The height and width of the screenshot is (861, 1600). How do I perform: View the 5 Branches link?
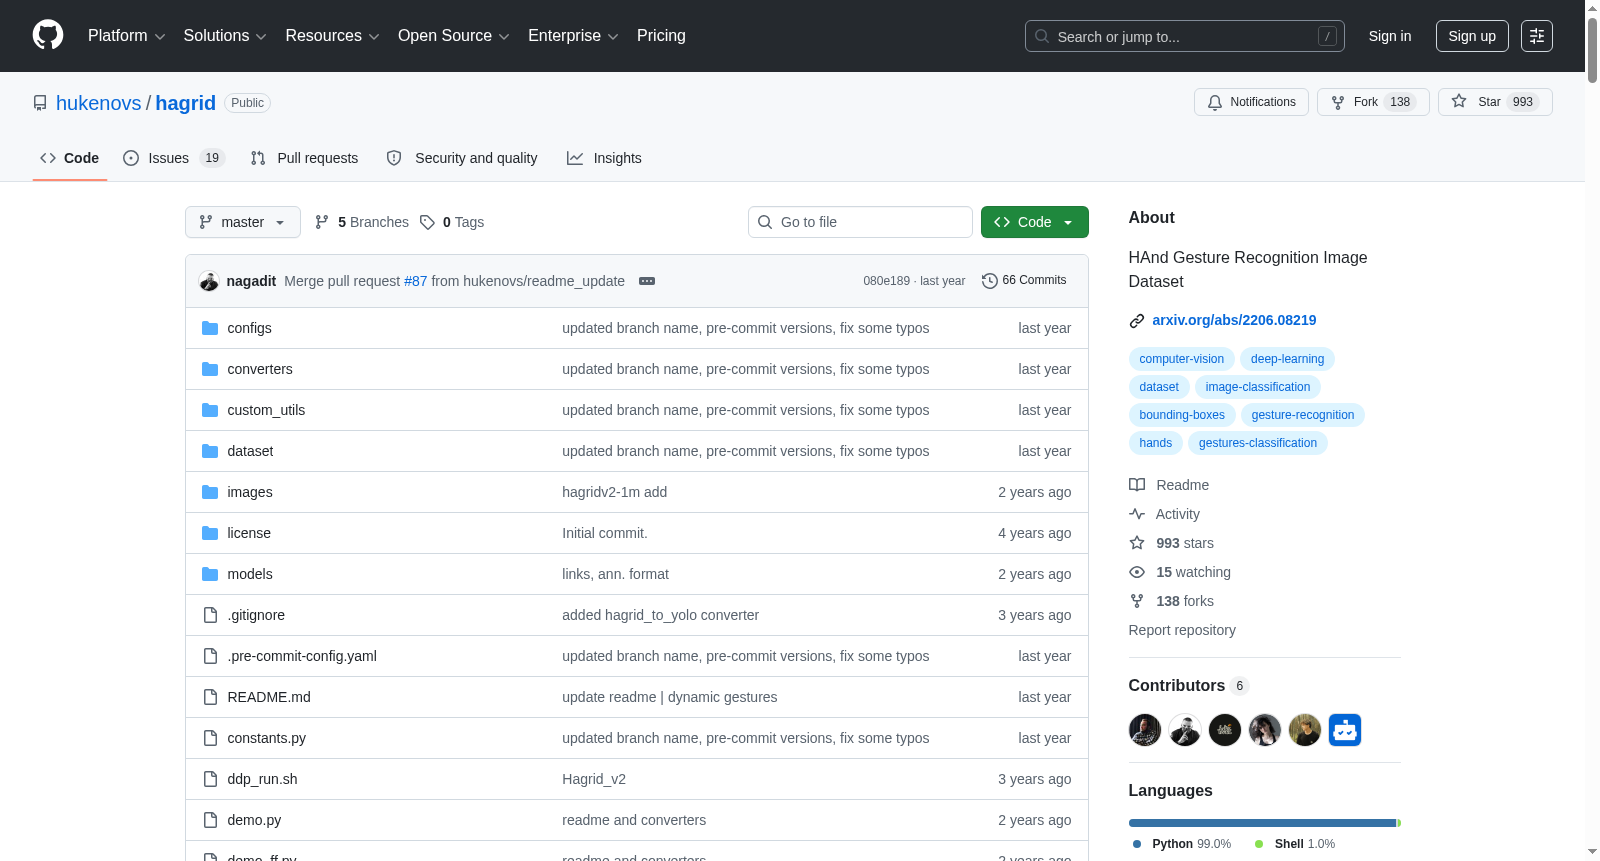pos(362,222)
